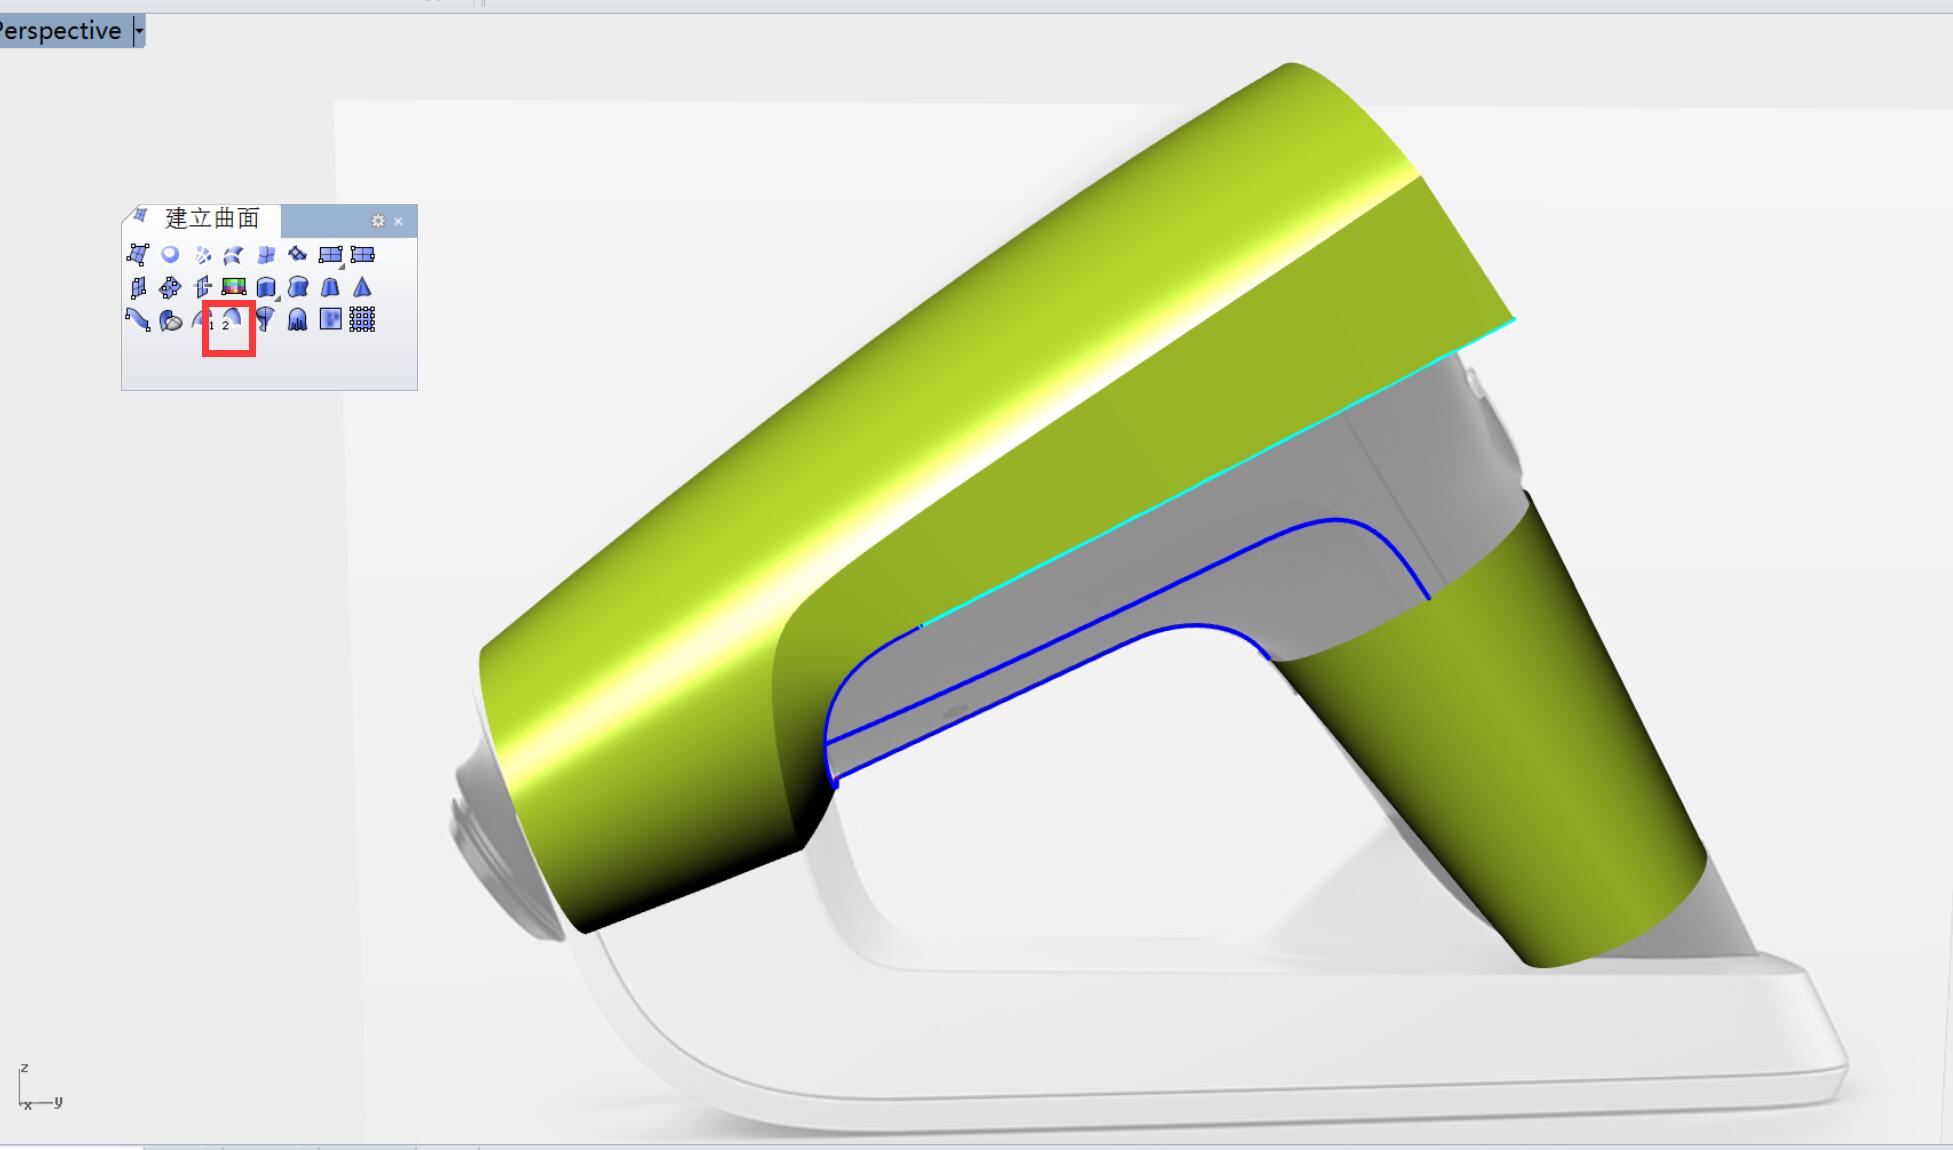The image size is (1953, 1150).
Task: Click the Patch surface icon
Action: [298, 255]
